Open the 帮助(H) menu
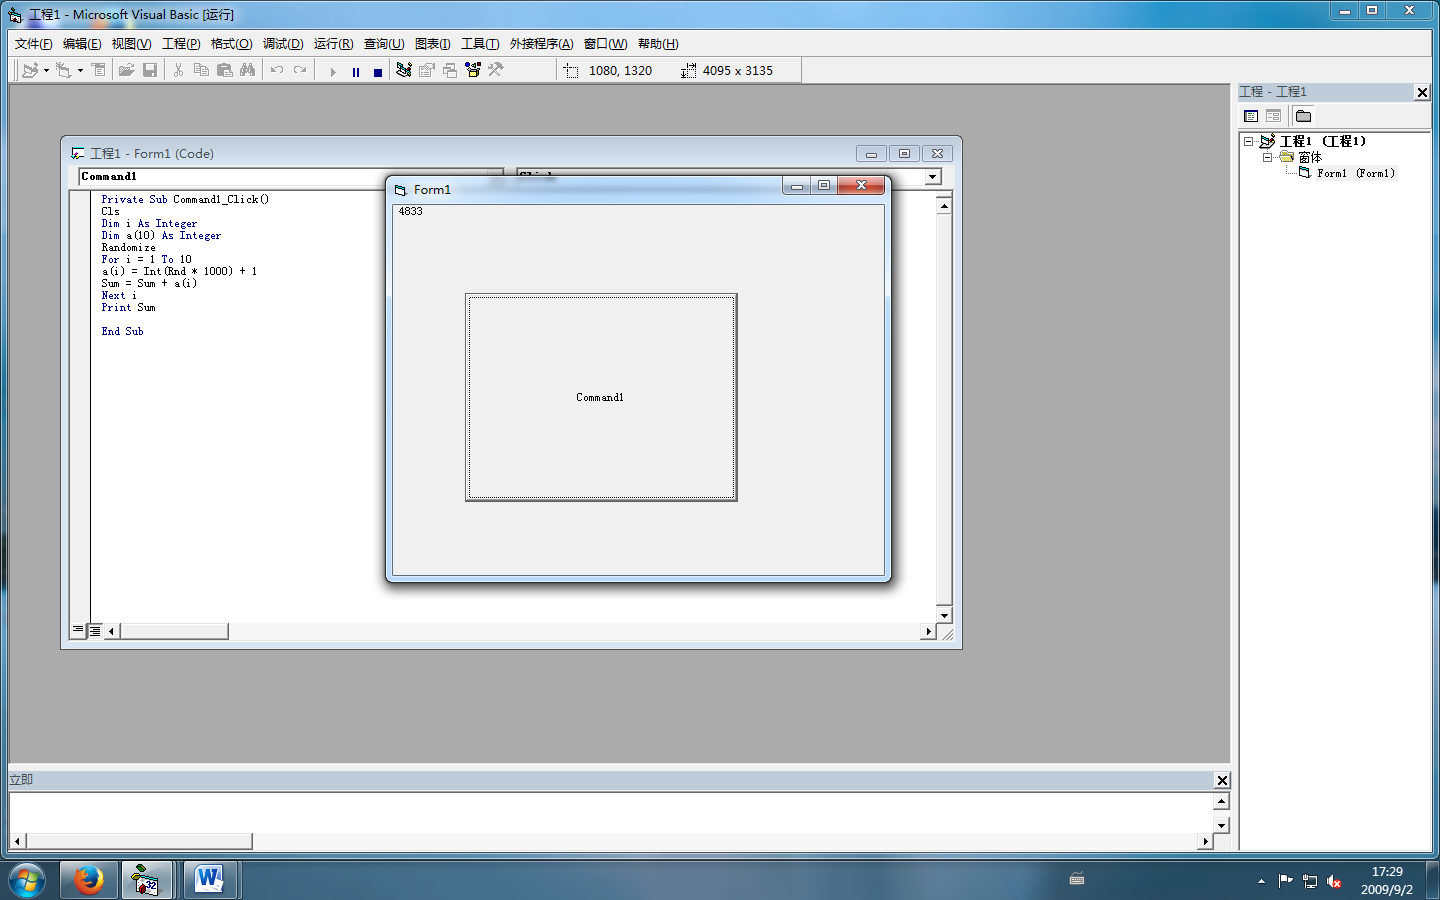The width and height of the screenshot is (1440, 900). pos(658,44)
